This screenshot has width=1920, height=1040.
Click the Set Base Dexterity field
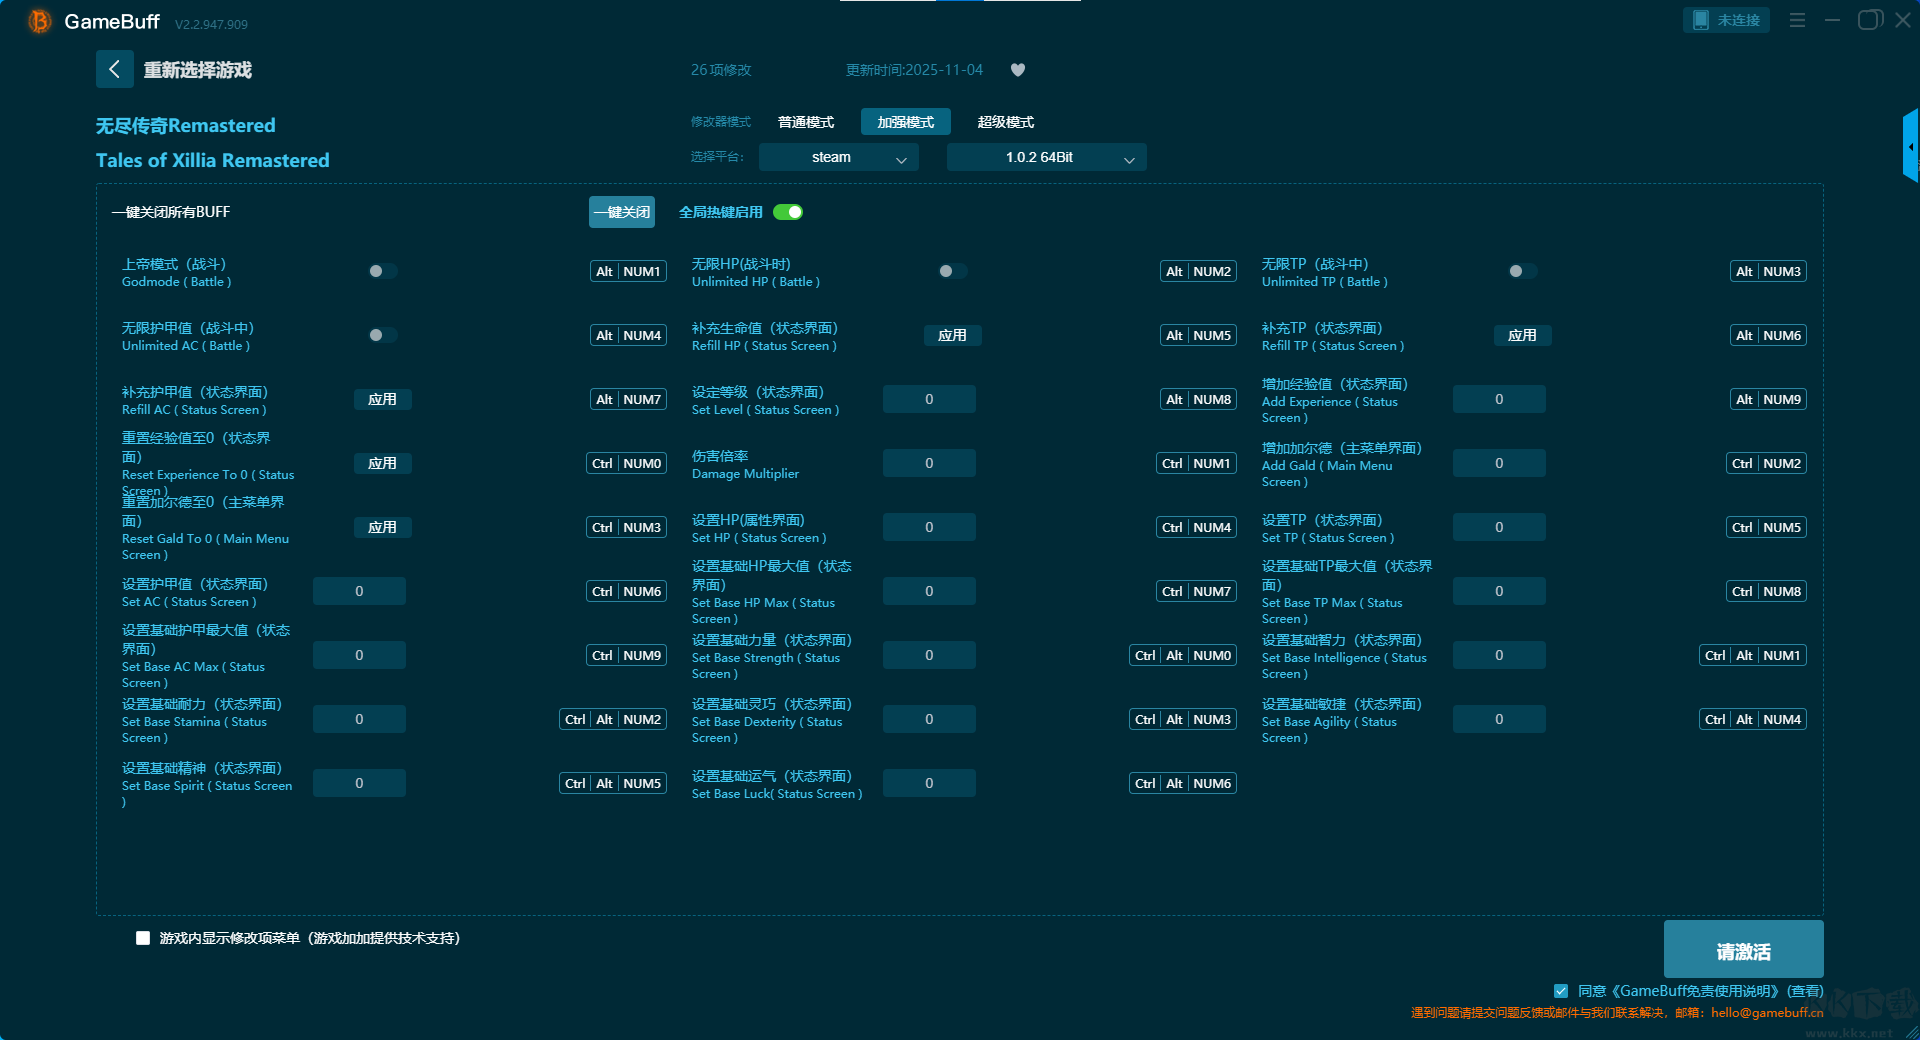[x=929, y=719]
